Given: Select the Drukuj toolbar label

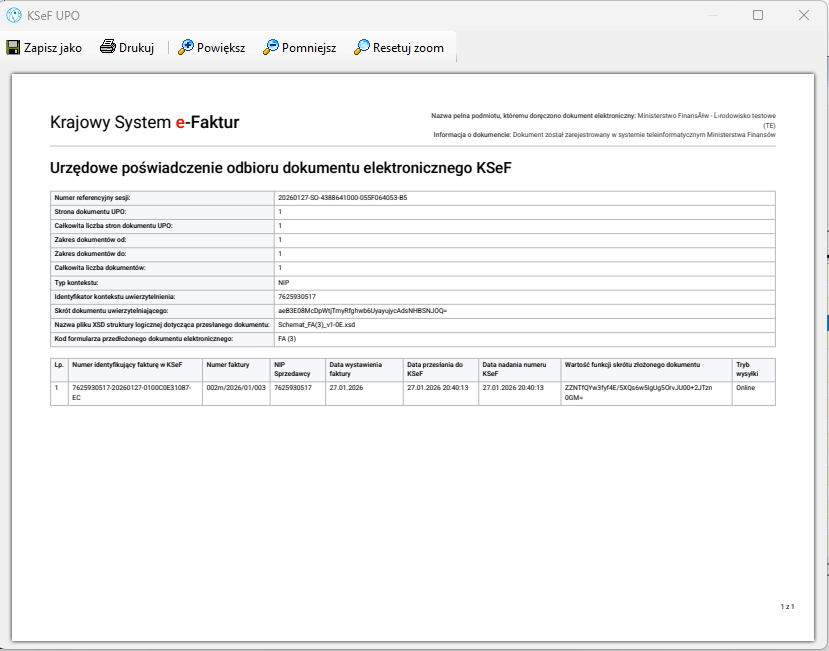Looking at the screenshot, I should coord(136,48).
